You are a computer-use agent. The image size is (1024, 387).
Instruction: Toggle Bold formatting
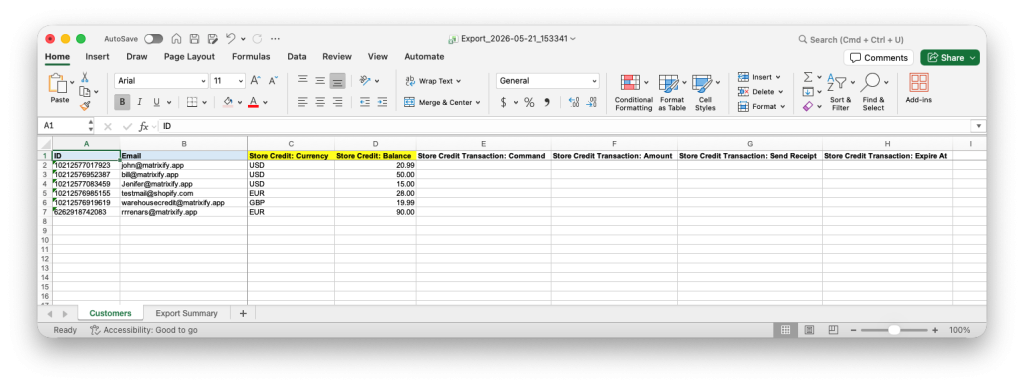tap(122, 102)
